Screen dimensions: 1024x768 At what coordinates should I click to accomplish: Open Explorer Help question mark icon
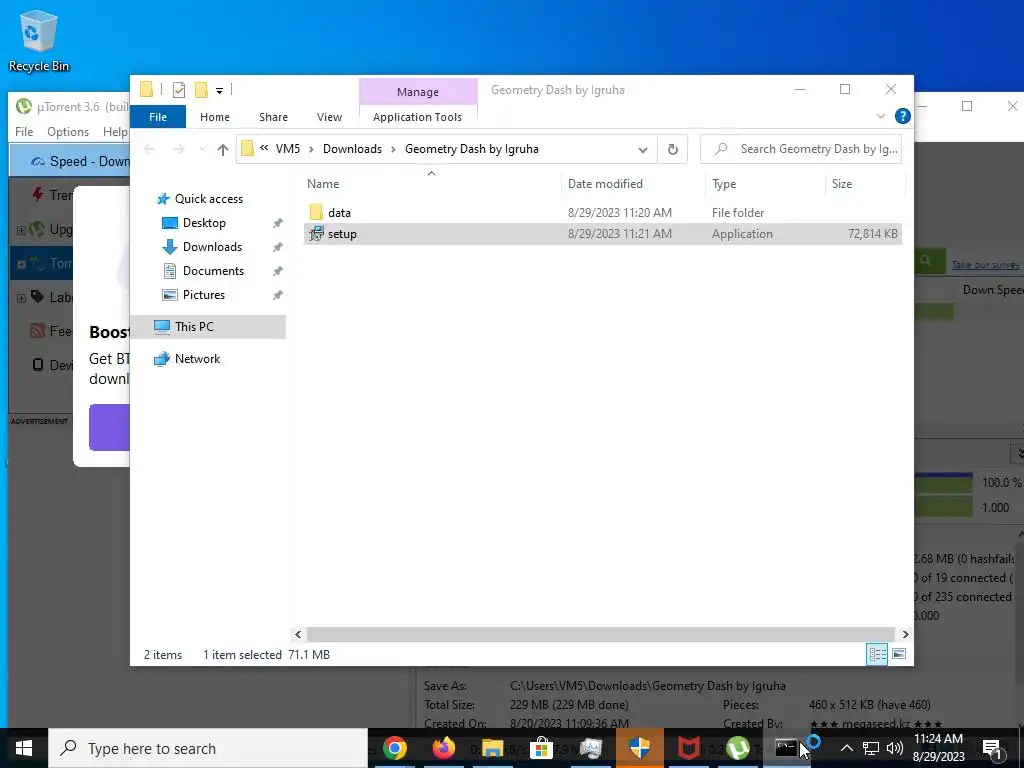(903, 116)
